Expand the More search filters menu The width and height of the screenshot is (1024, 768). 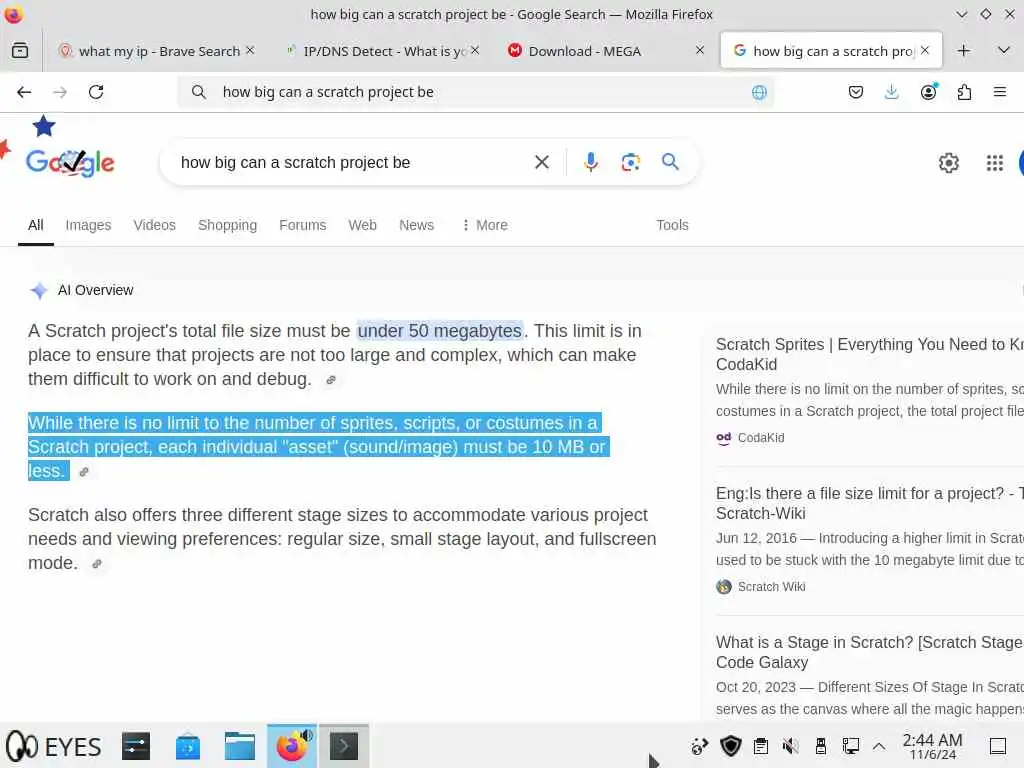click(x=485, y=225)
